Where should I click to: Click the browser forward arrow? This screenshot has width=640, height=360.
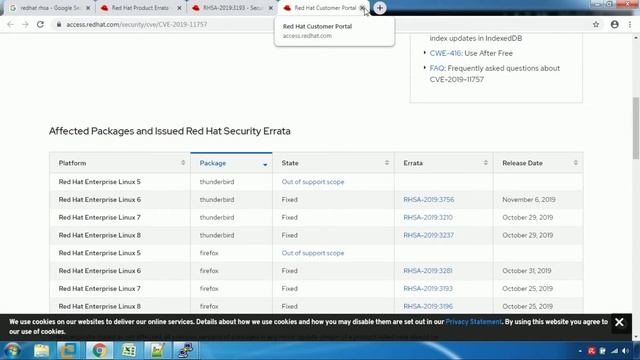[25, 24]
